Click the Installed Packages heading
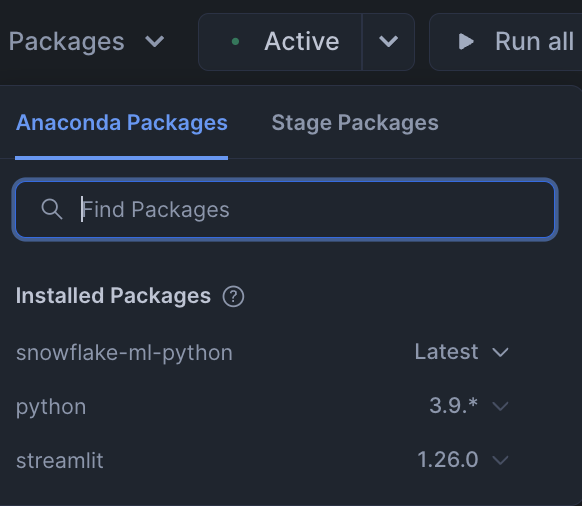 pos(113,296)
